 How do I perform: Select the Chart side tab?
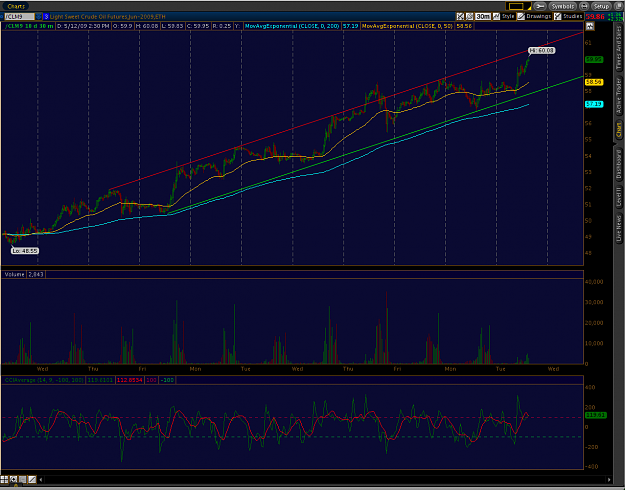(619, 130)
